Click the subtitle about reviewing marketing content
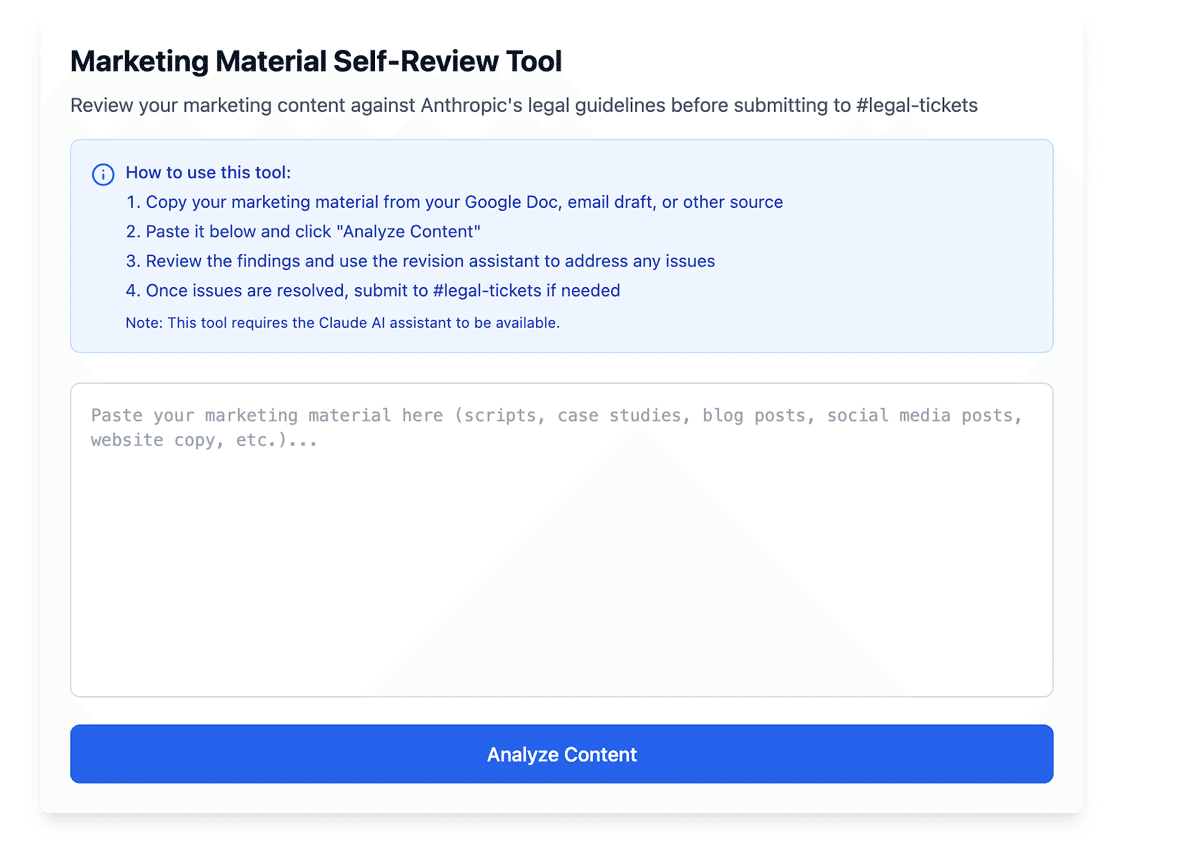 coord(523,105)
